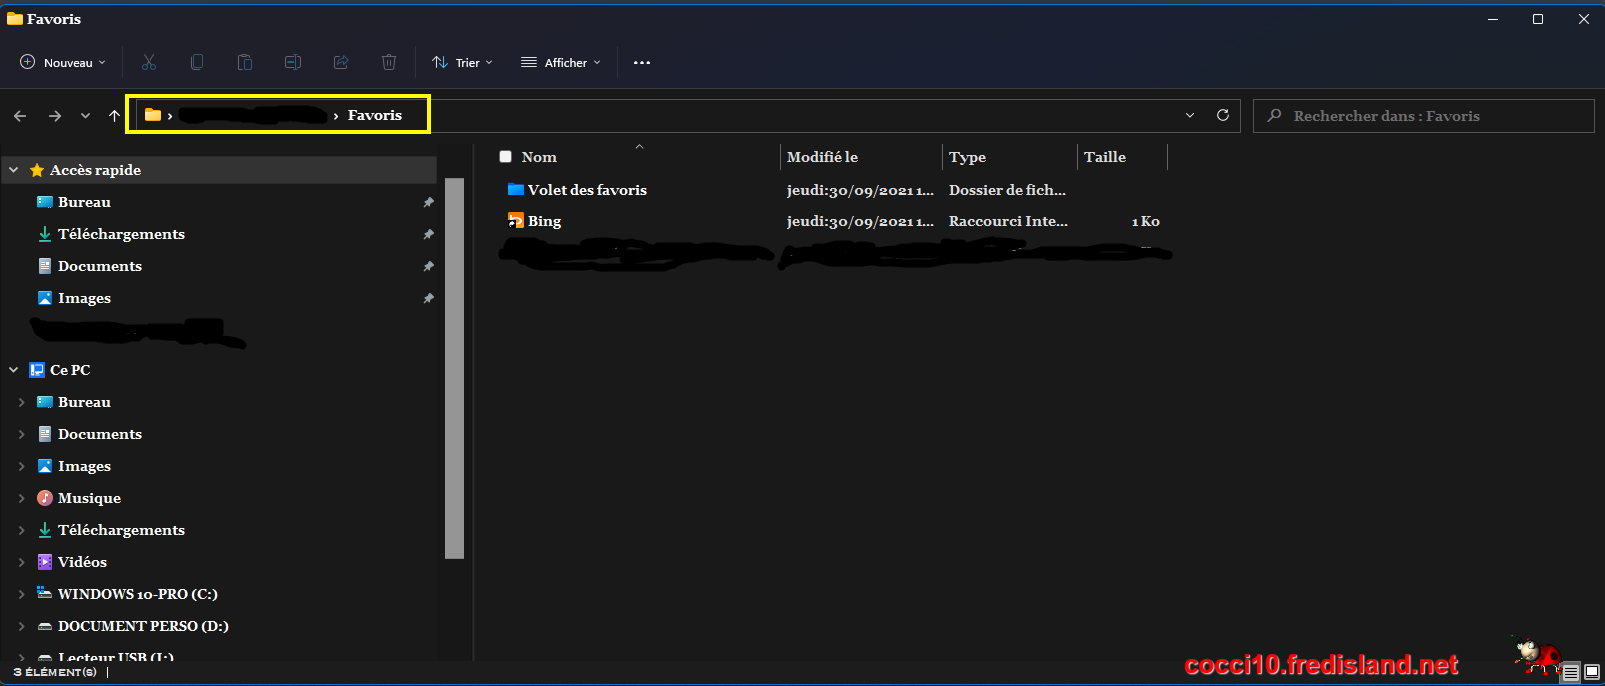Viewport: 1605px width, 686px height.
Task: Unpin Bureau using its pin icon
Action: [x=428, y=202]
